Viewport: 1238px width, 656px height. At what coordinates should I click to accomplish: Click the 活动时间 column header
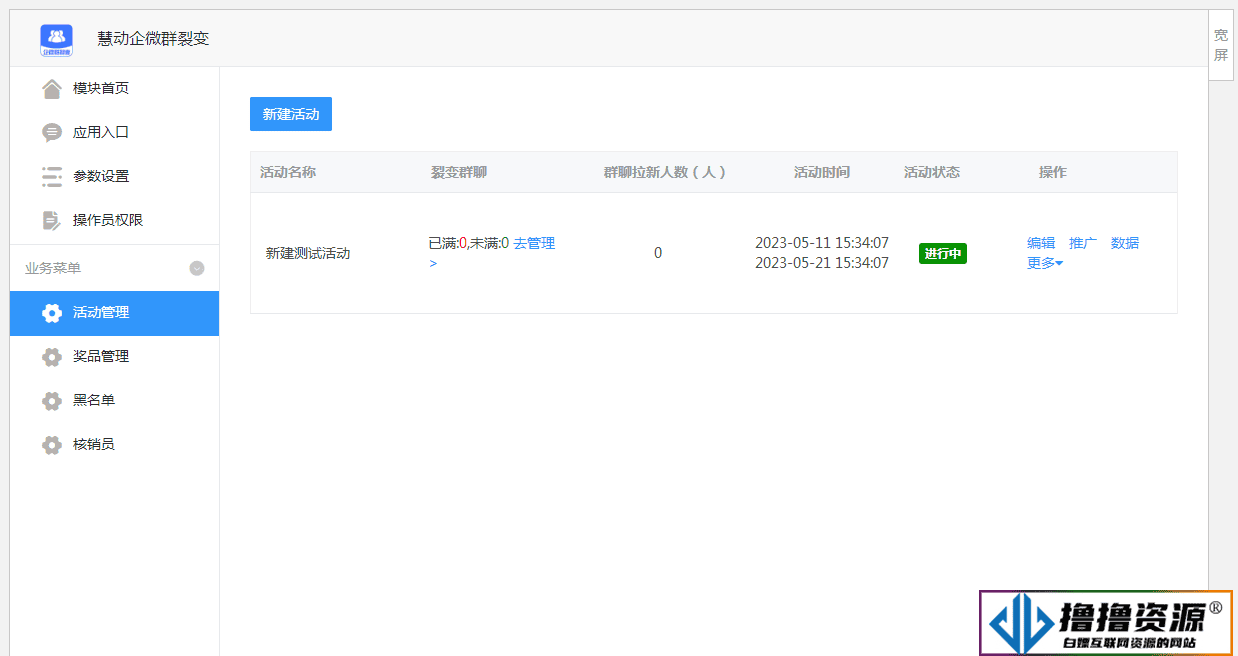click(x=822, y=172)
